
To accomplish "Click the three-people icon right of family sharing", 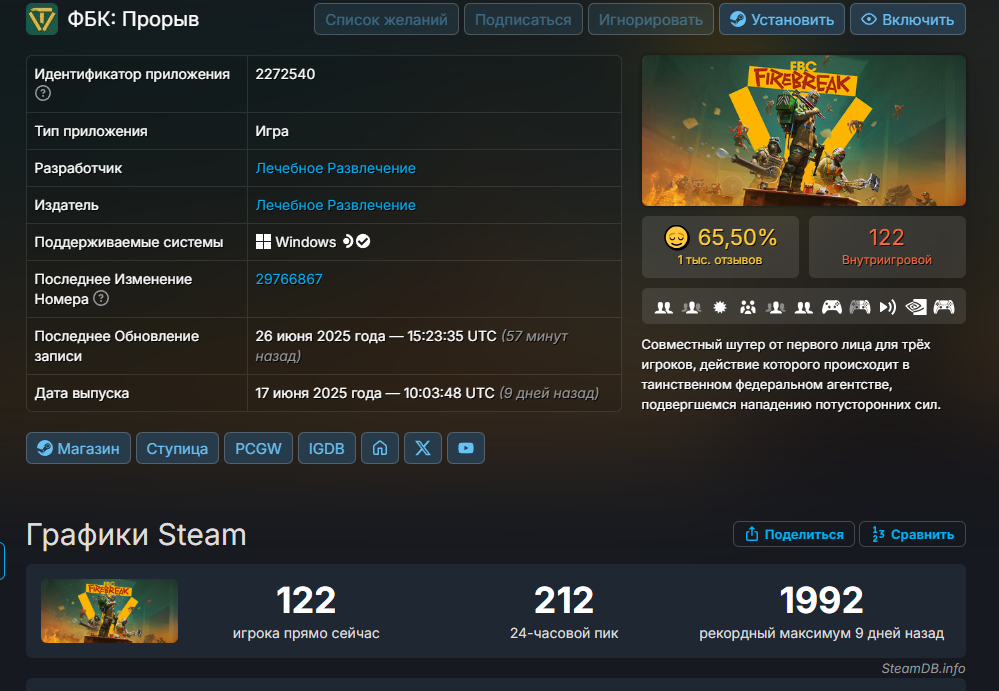I will coord(775,308).
